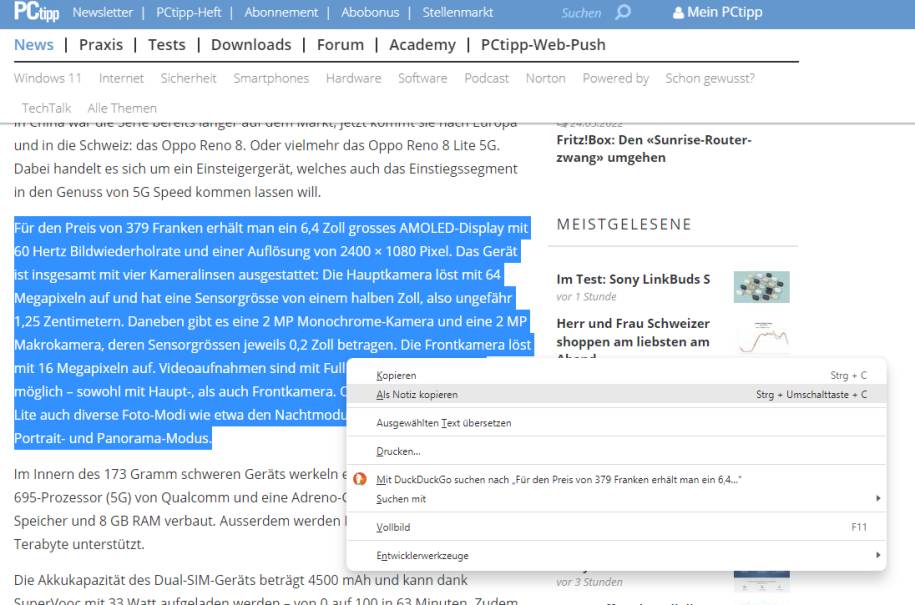Click the user icon beside Mein PCtipp
The height and width of the screenshot is (605, 915).
(x=678, y=12)
